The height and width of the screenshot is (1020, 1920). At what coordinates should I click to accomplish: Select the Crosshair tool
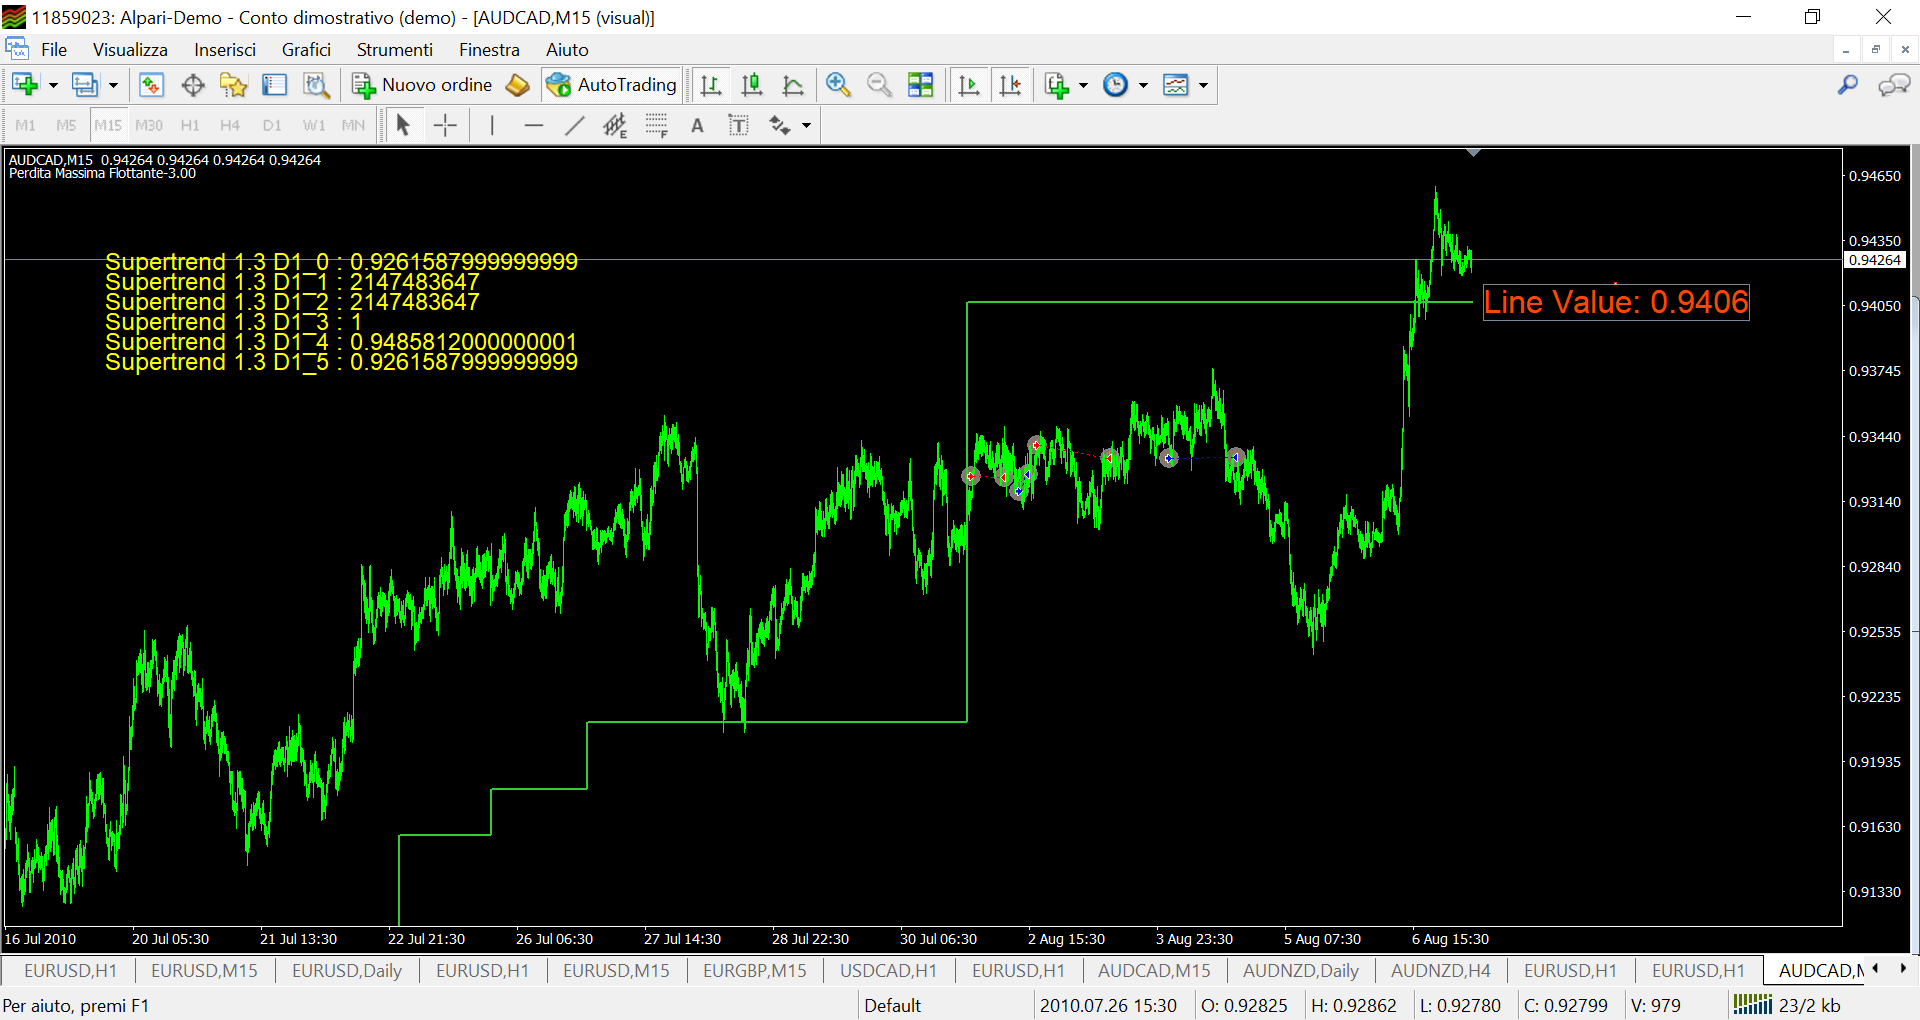point(445,125)
